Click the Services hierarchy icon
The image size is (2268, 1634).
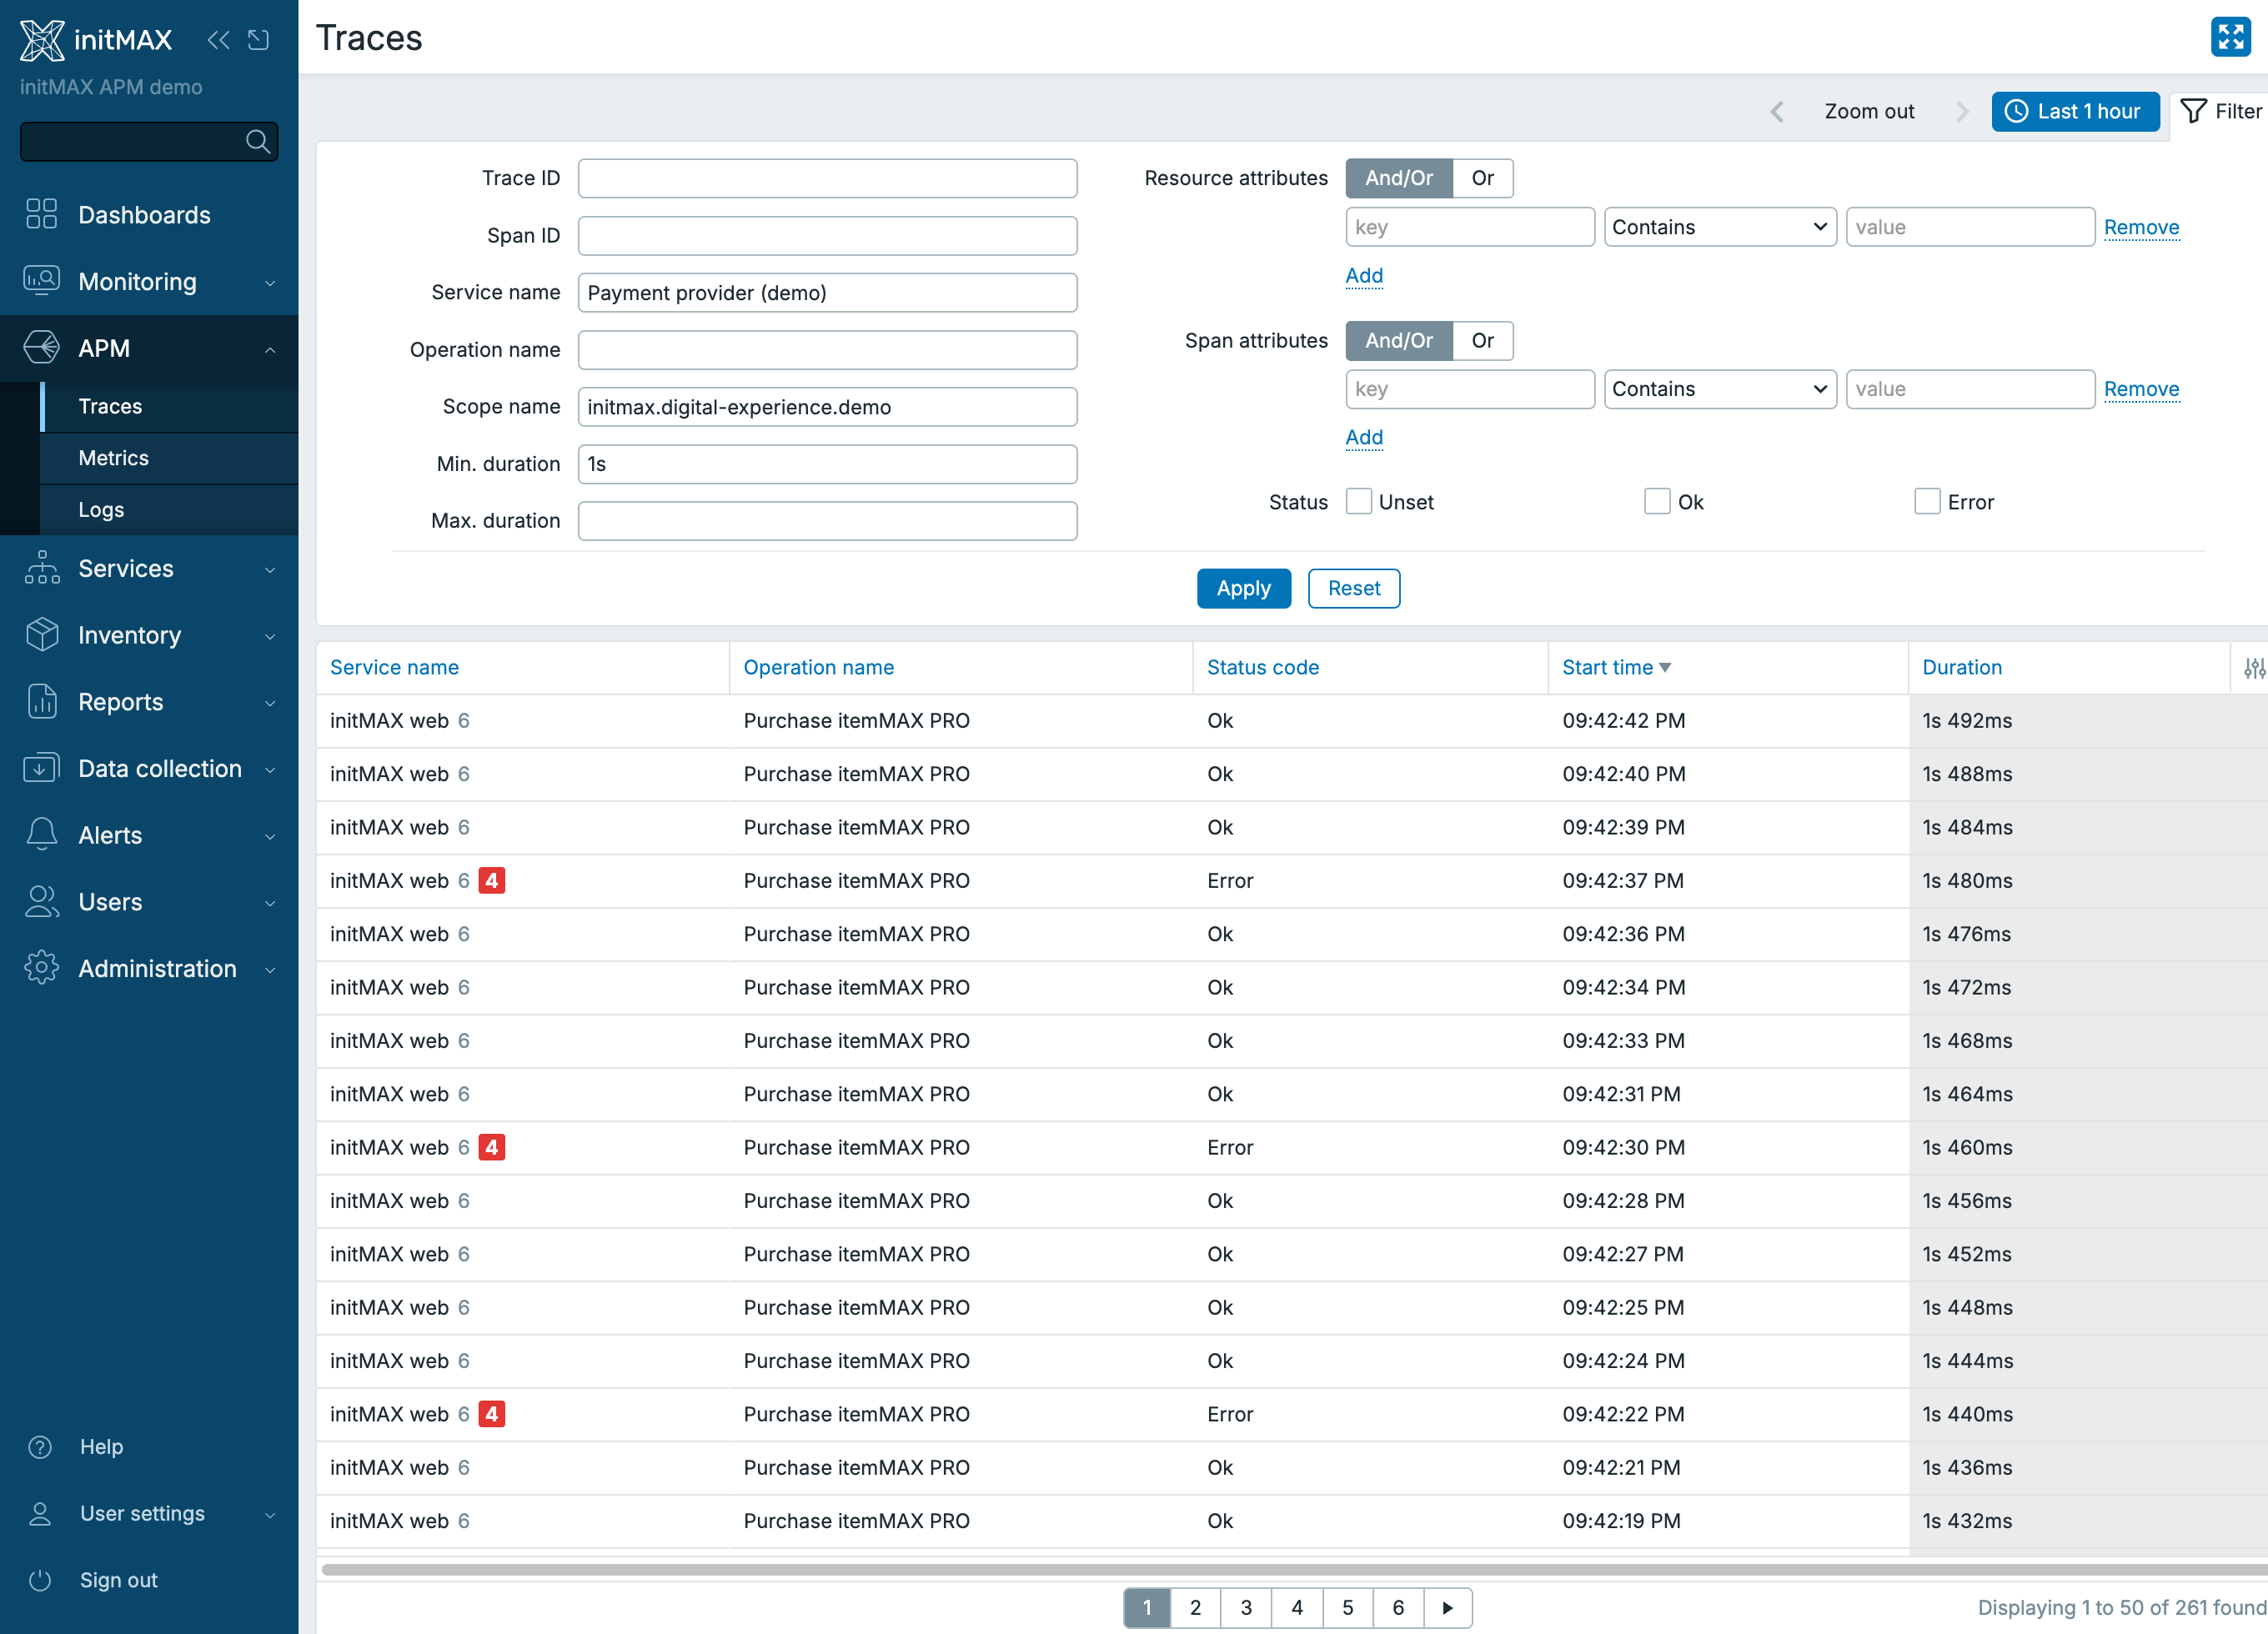(41, 567)
